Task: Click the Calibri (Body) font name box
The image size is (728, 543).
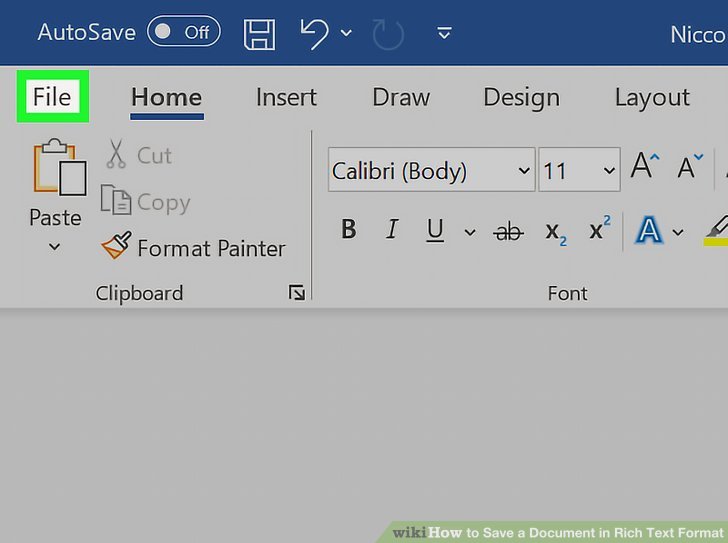Action: 432,170
